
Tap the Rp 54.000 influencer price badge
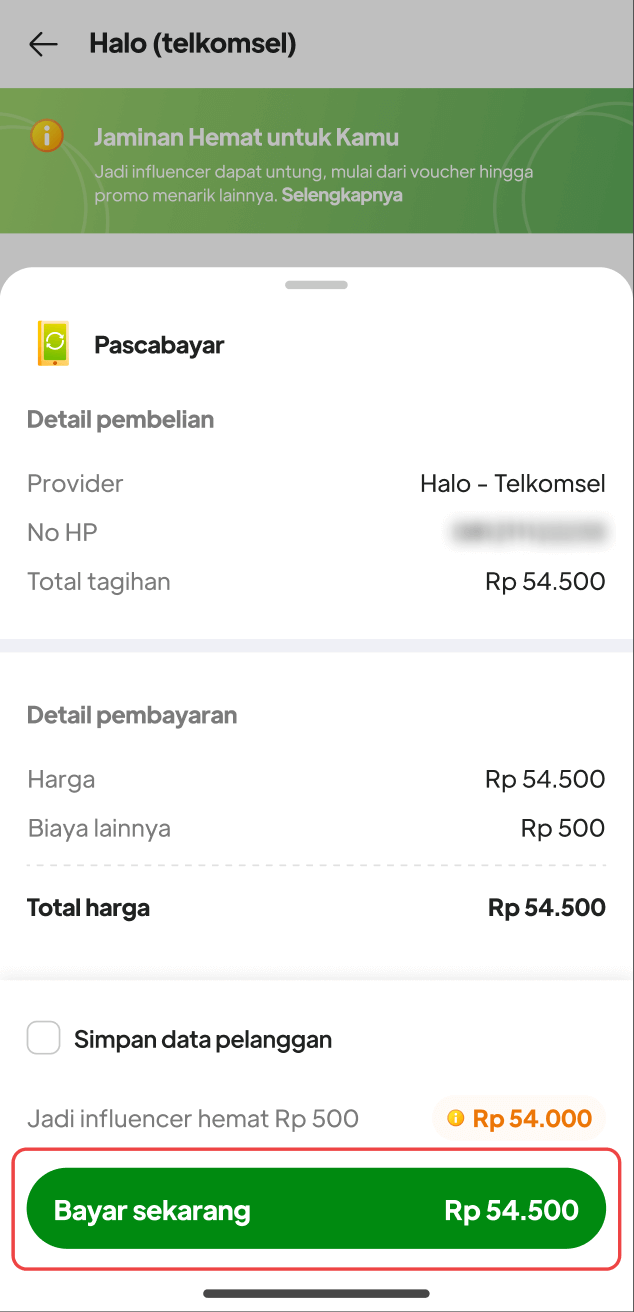click(x=520, y=1119)
